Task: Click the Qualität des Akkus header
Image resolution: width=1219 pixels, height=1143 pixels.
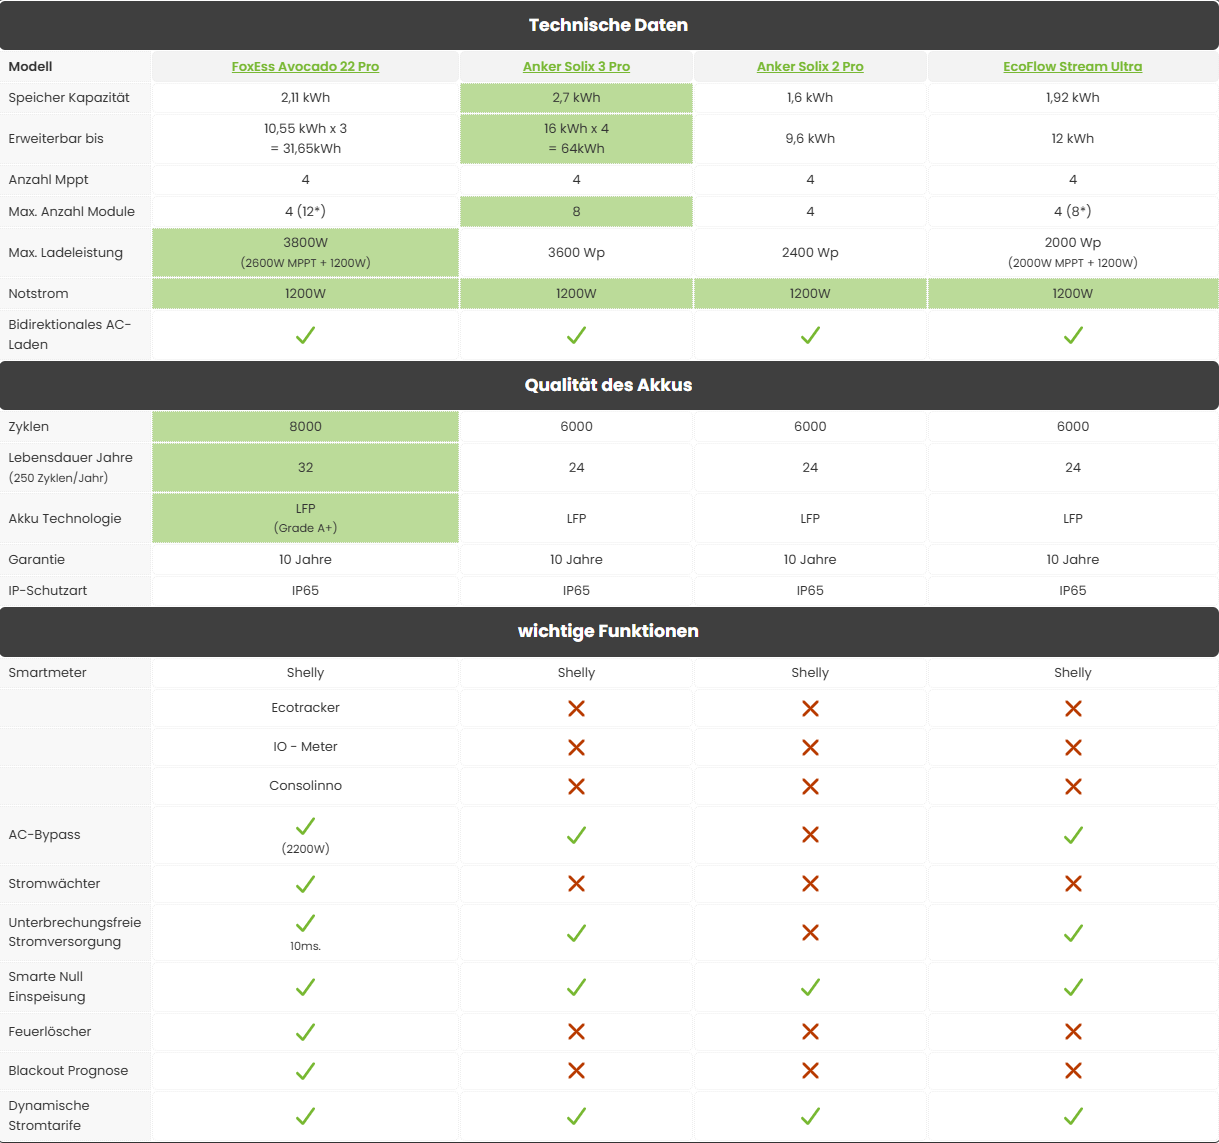Action: (x=608, y=385)
